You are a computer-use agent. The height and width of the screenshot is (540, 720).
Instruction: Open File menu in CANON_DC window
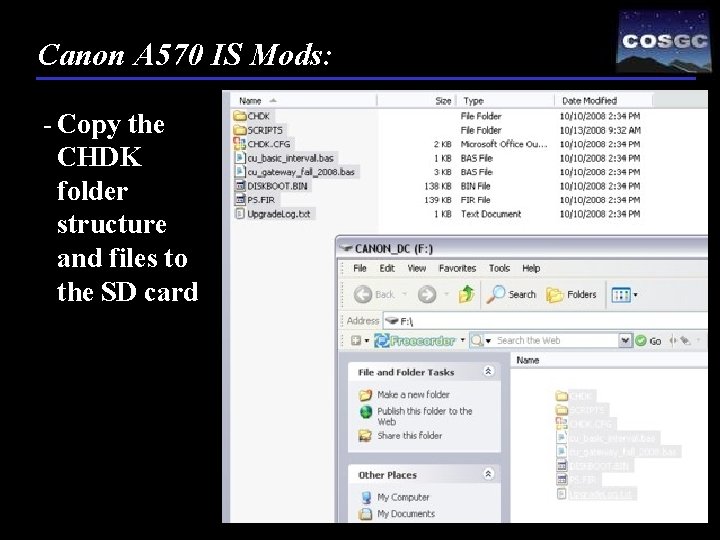coord(360,268)
